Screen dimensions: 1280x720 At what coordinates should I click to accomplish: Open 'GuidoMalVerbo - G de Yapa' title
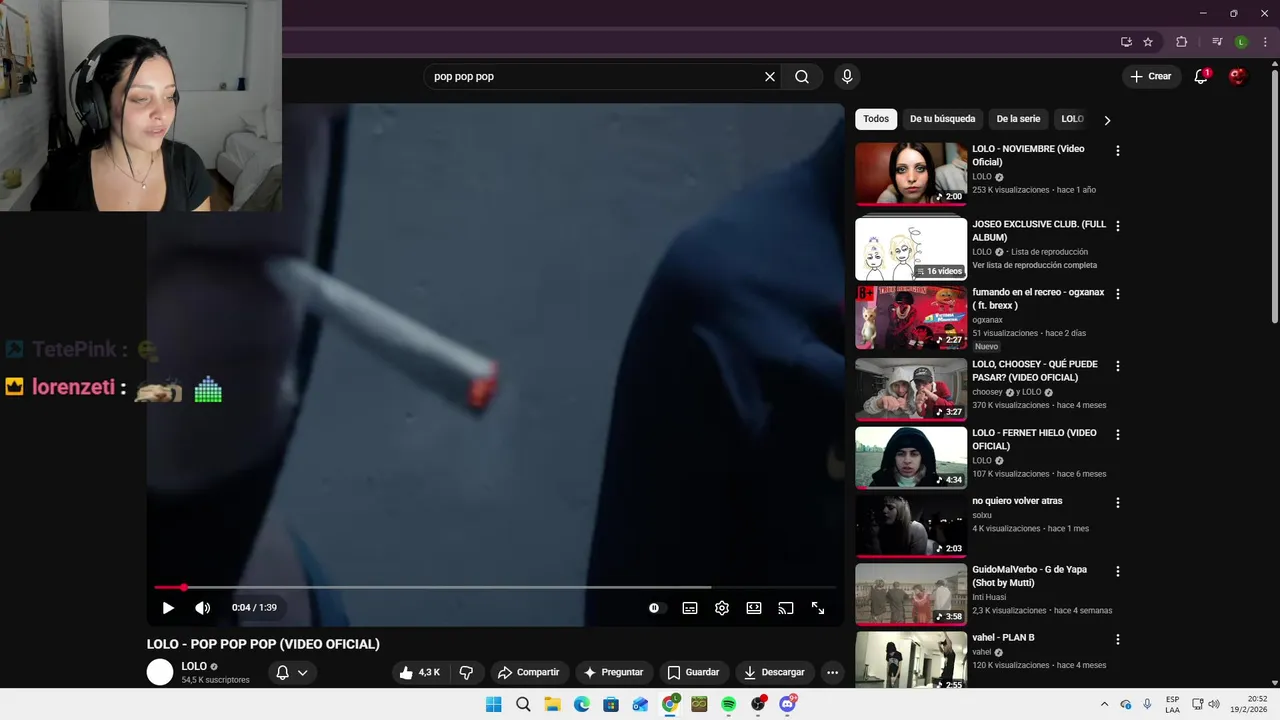click(x=1029, y=576)
